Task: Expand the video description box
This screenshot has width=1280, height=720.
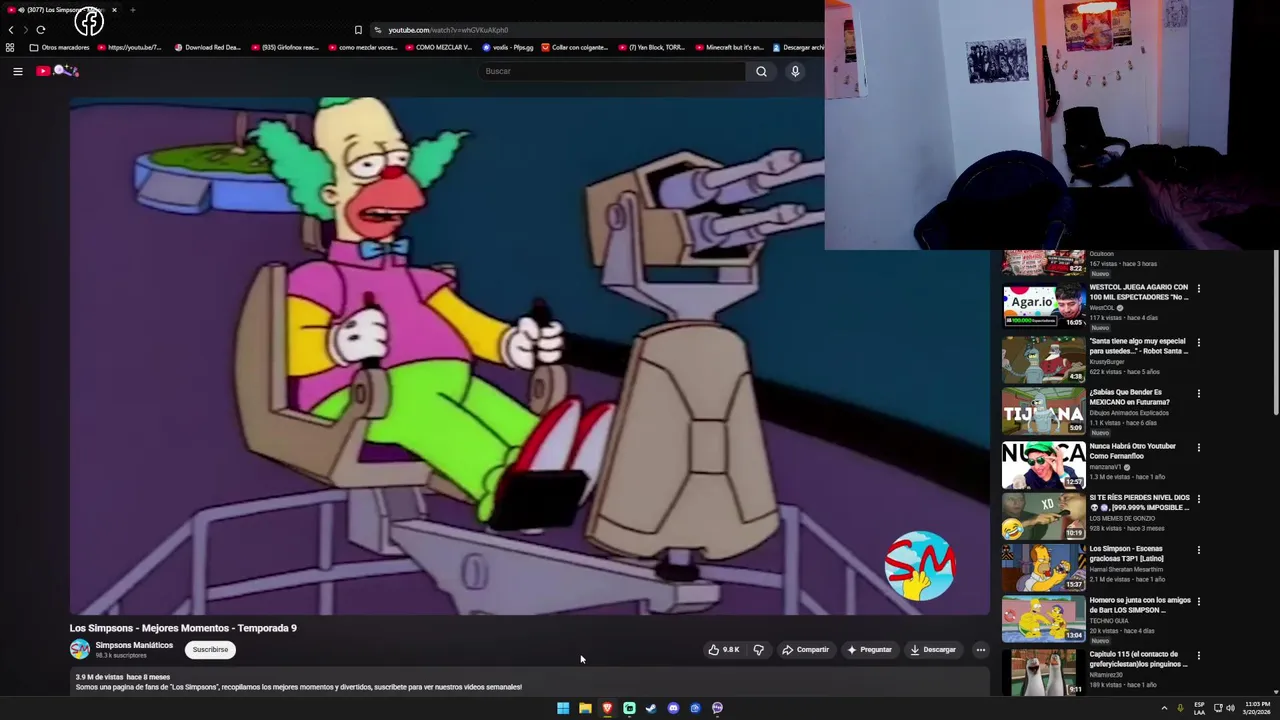Action: point(529,682)
